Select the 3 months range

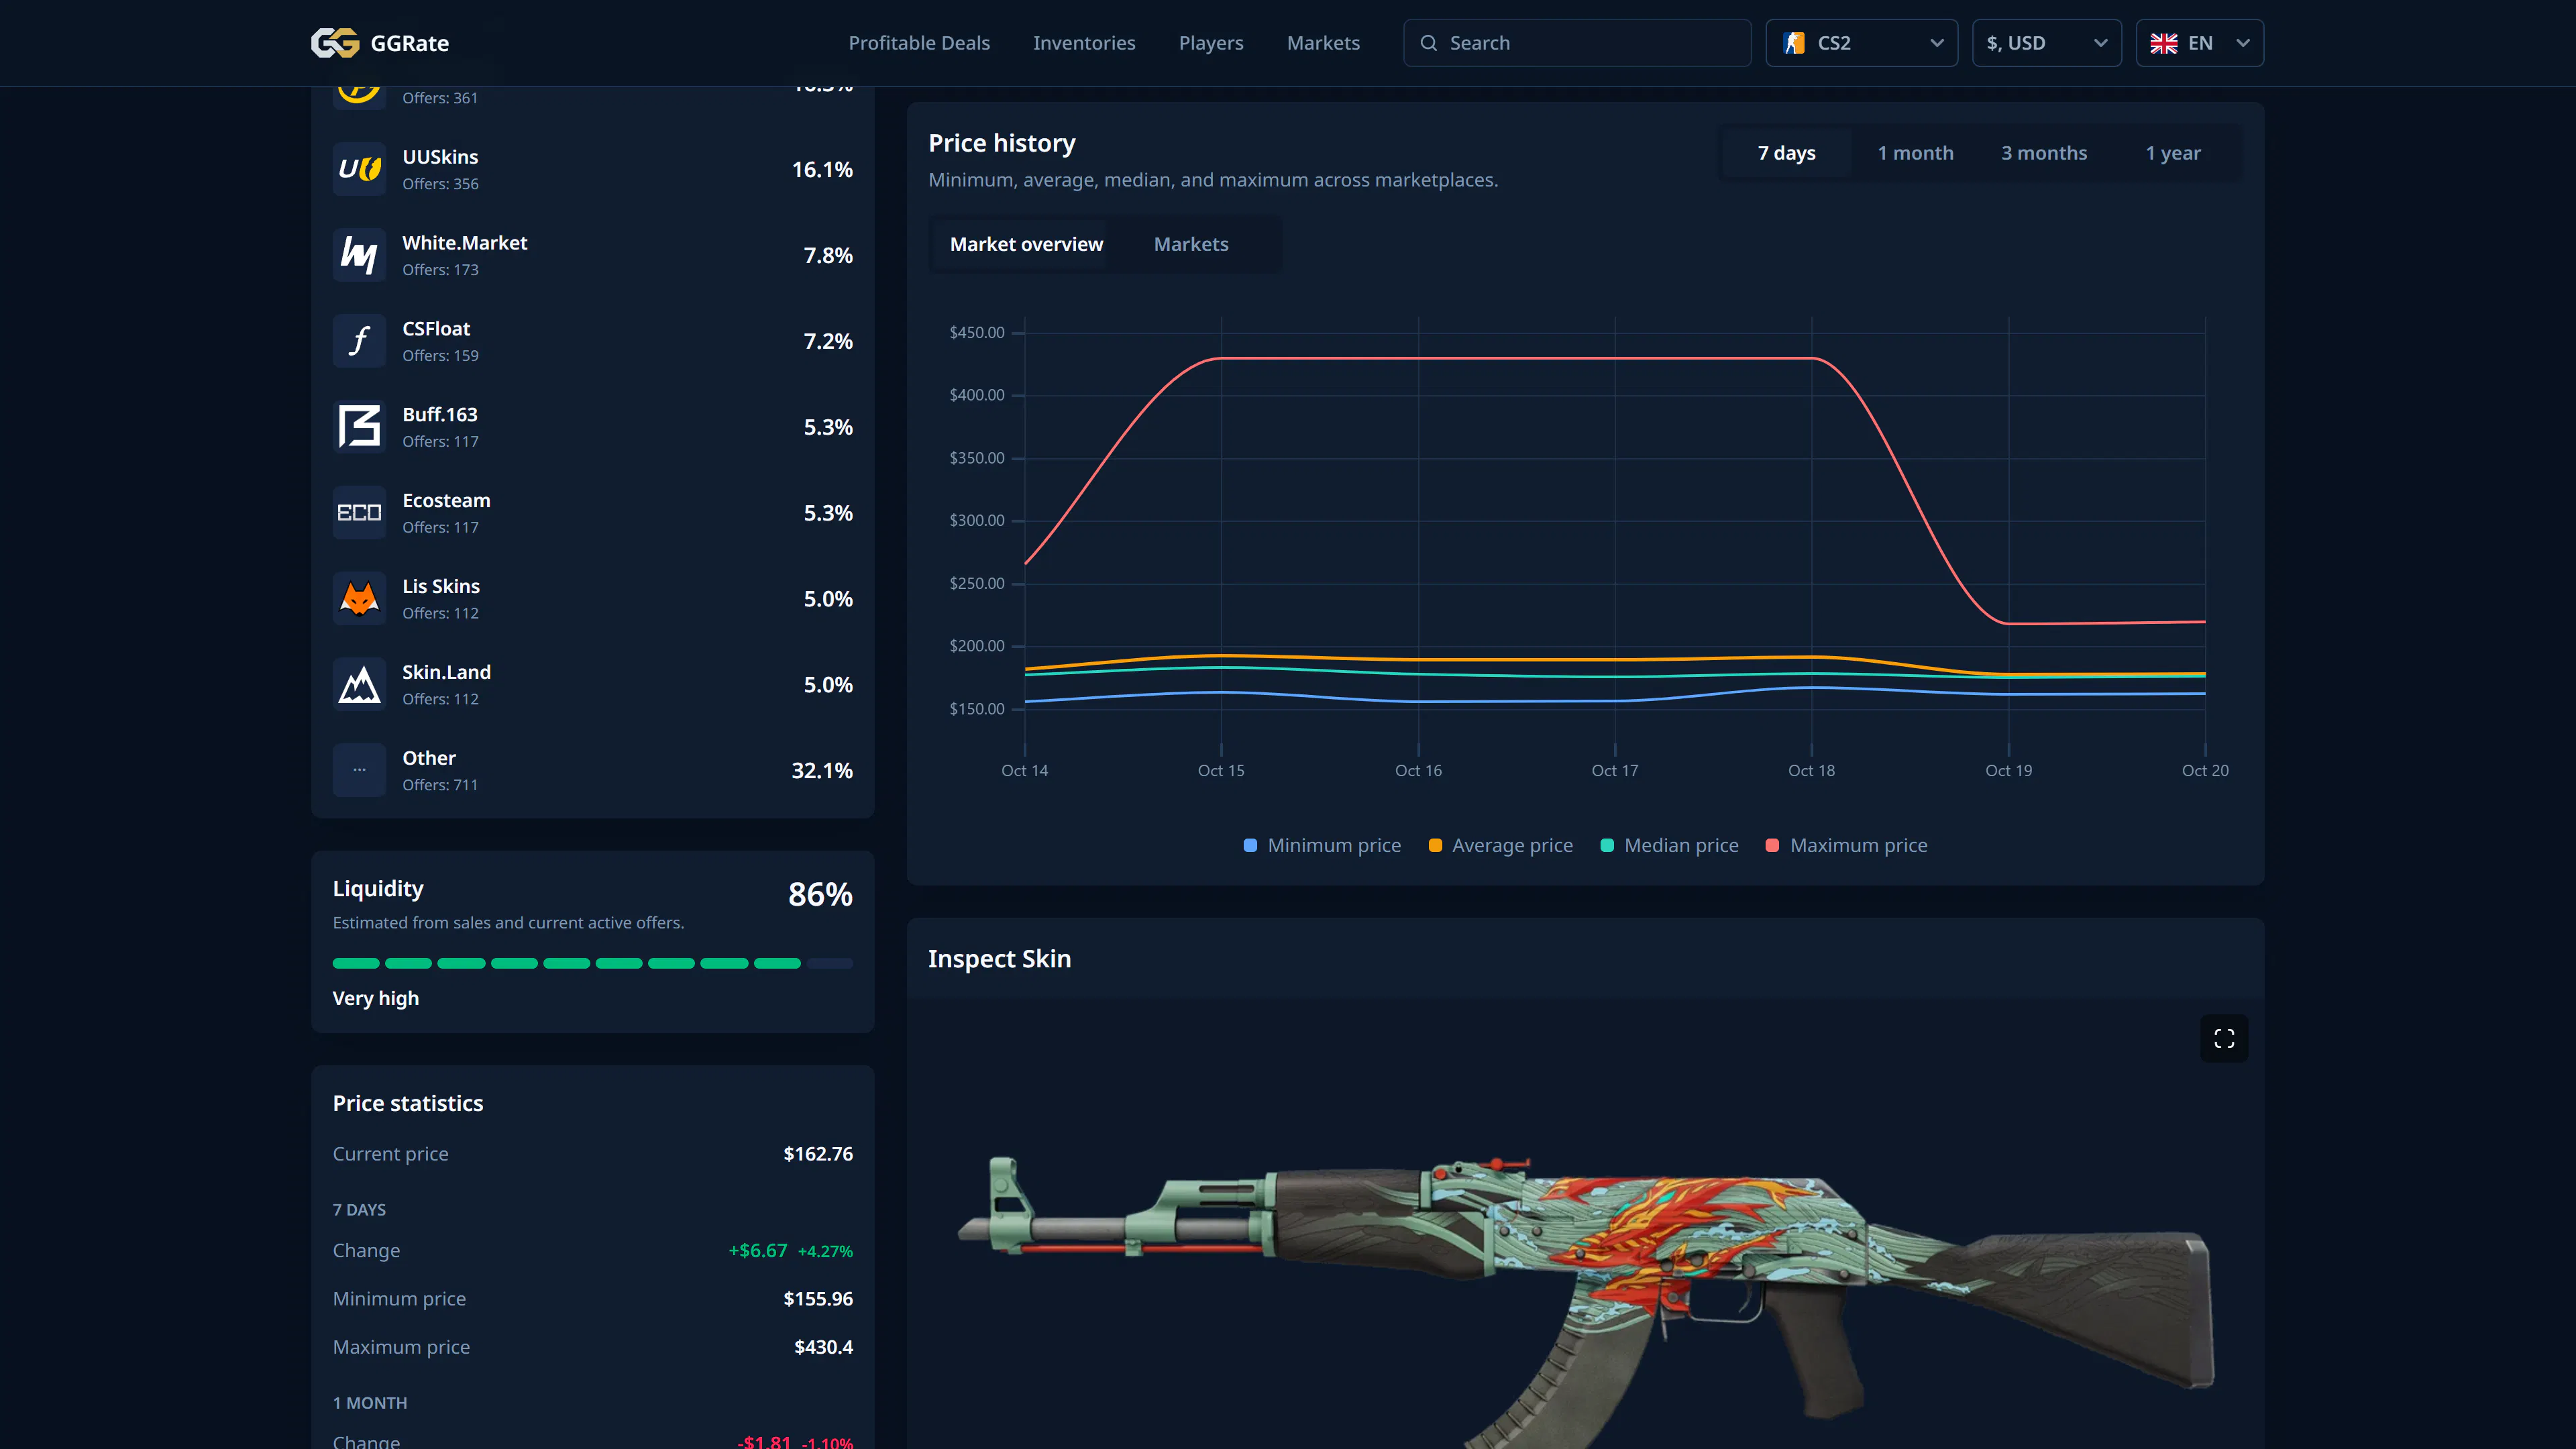[2044, 153]
